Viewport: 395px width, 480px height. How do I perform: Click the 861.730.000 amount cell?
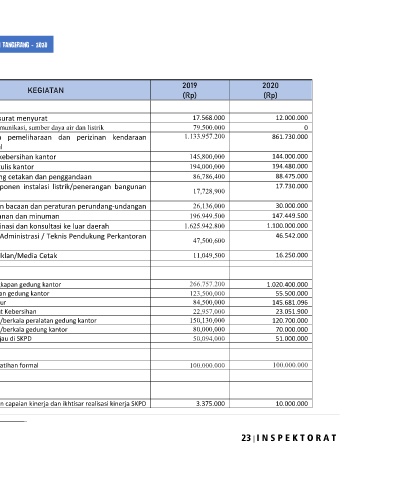tap(290, 136)
